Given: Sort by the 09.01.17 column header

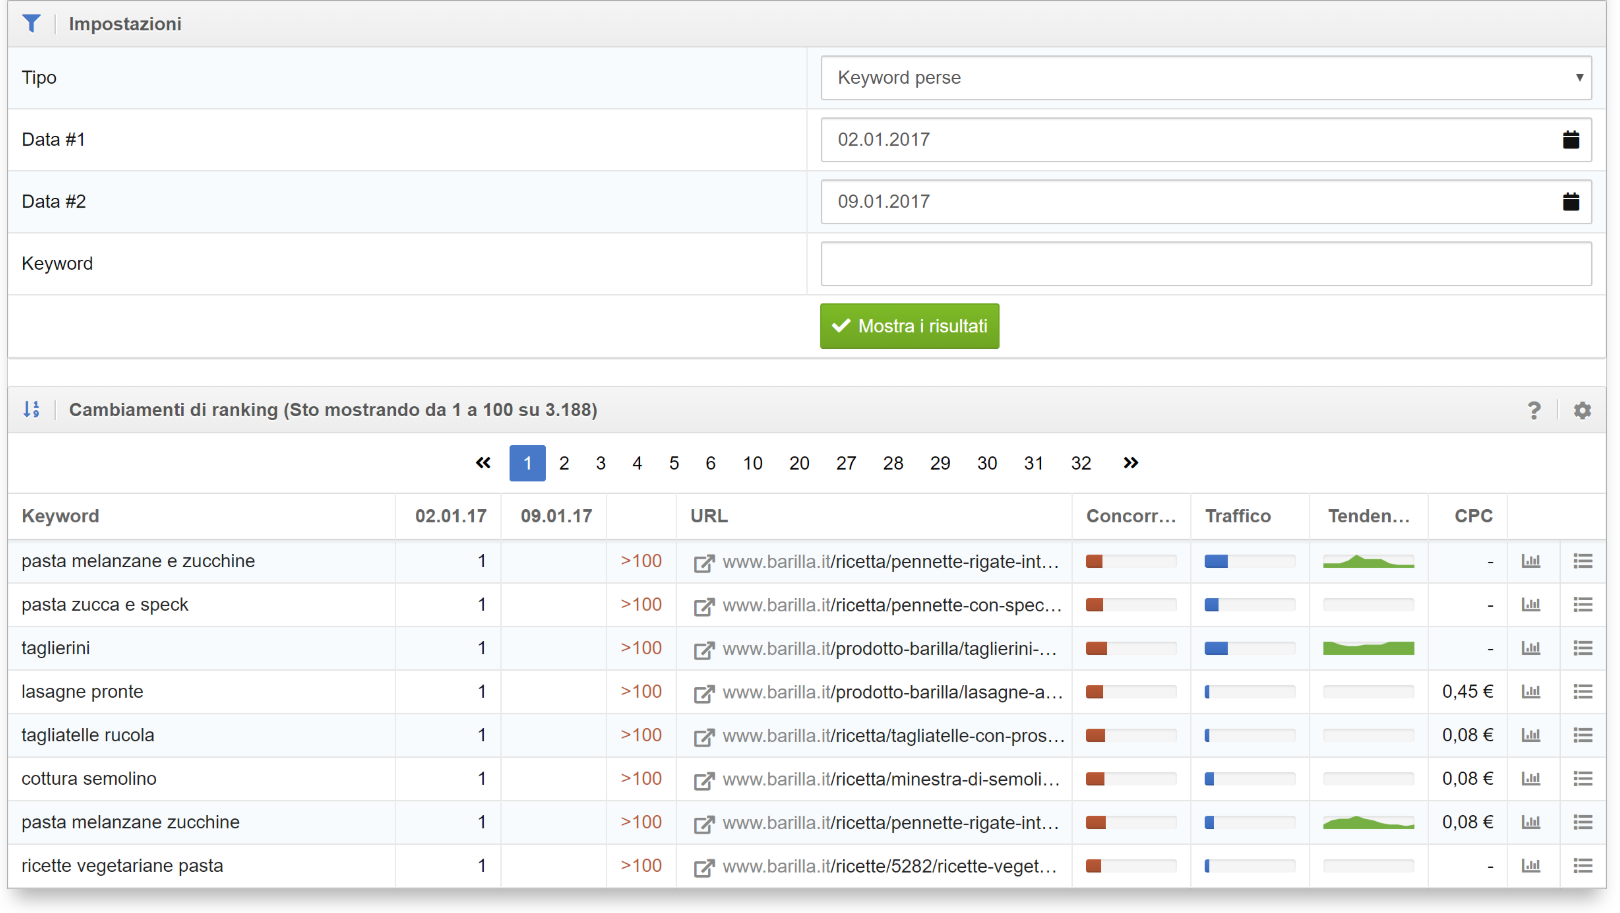Looking at the screenshot, I should (556, 516).
